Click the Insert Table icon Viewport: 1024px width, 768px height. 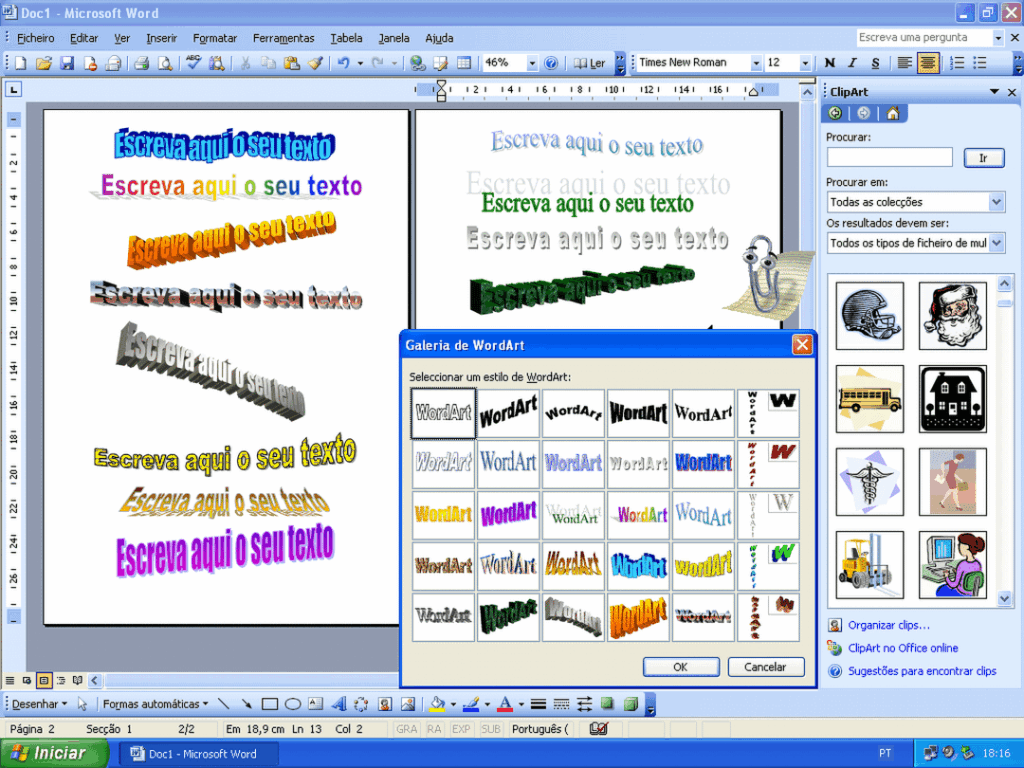coord(464,63)
